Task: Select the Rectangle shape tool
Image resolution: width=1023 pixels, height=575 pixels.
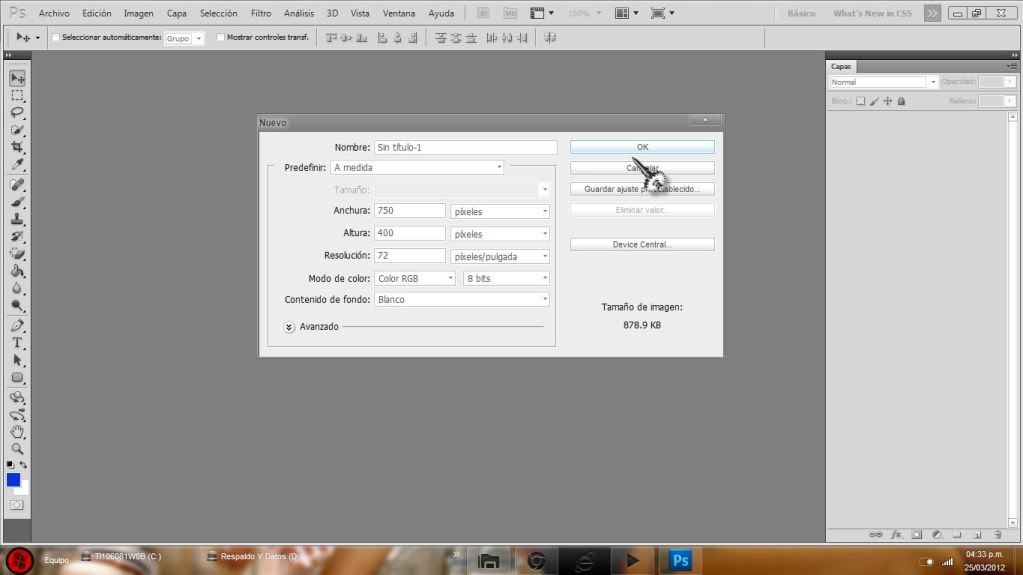Action: 17,377
